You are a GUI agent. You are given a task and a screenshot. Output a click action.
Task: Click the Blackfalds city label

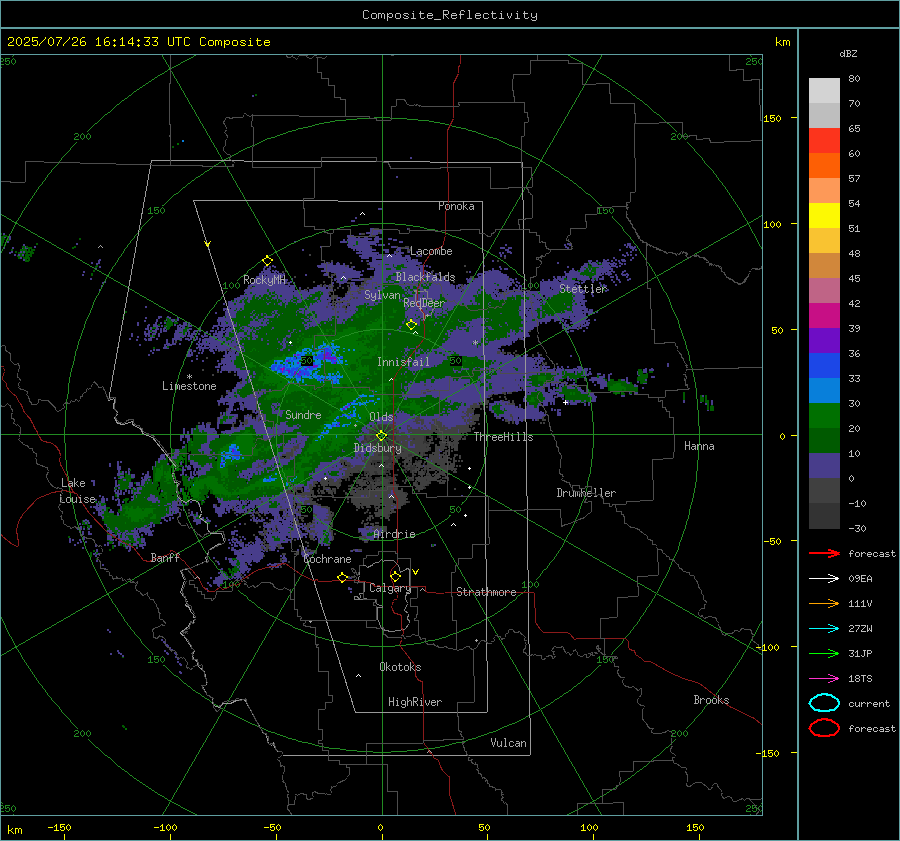[425, 277]
